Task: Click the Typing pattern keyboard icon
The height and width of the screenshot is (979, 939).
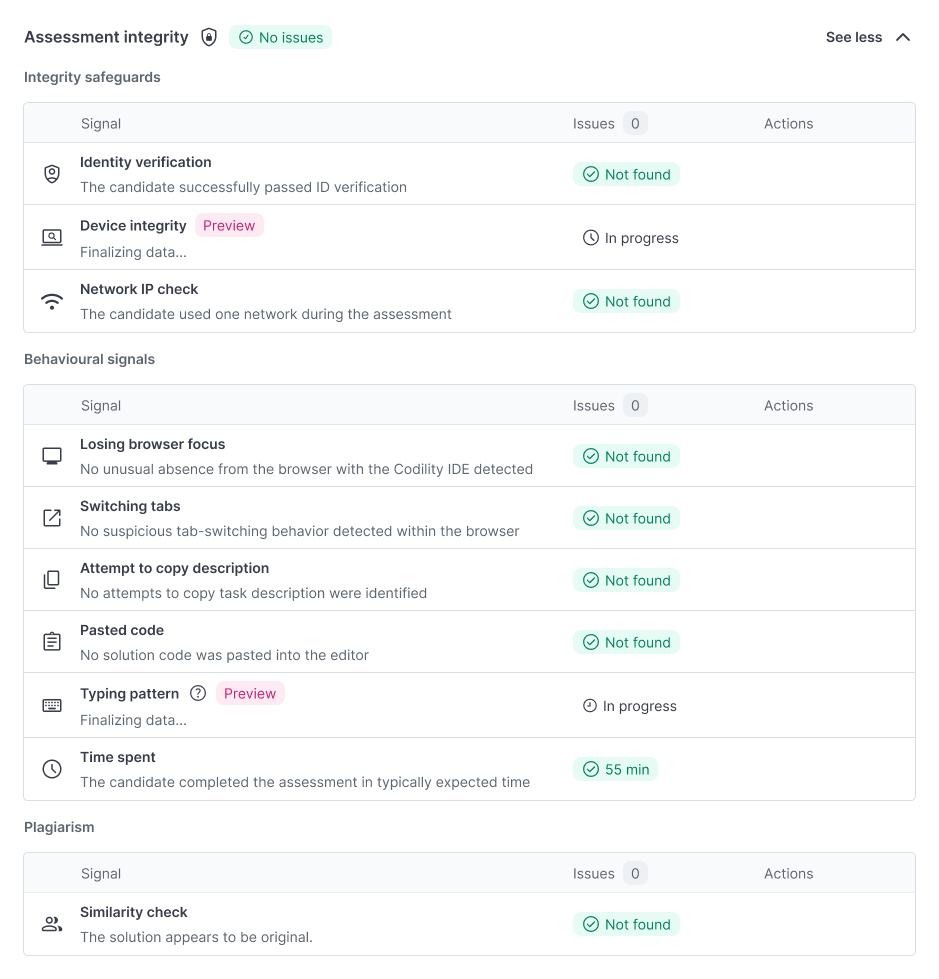Action: (x=51, y=704)
